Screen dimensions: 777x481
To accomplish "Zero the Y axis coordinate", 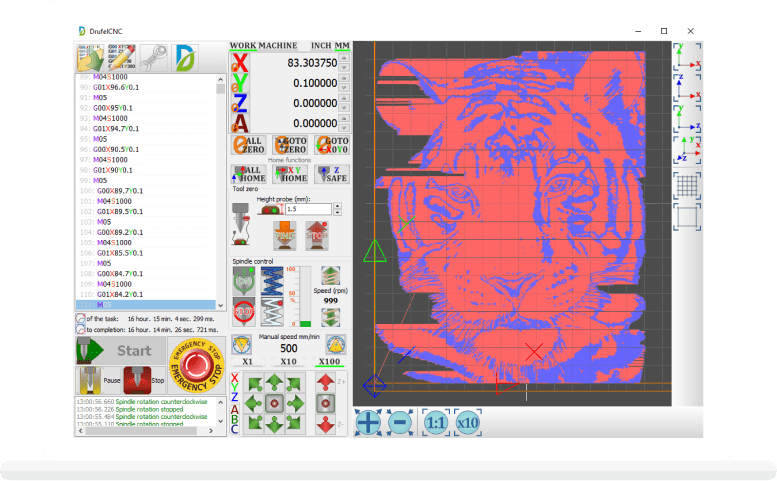I will coord(240,83).
